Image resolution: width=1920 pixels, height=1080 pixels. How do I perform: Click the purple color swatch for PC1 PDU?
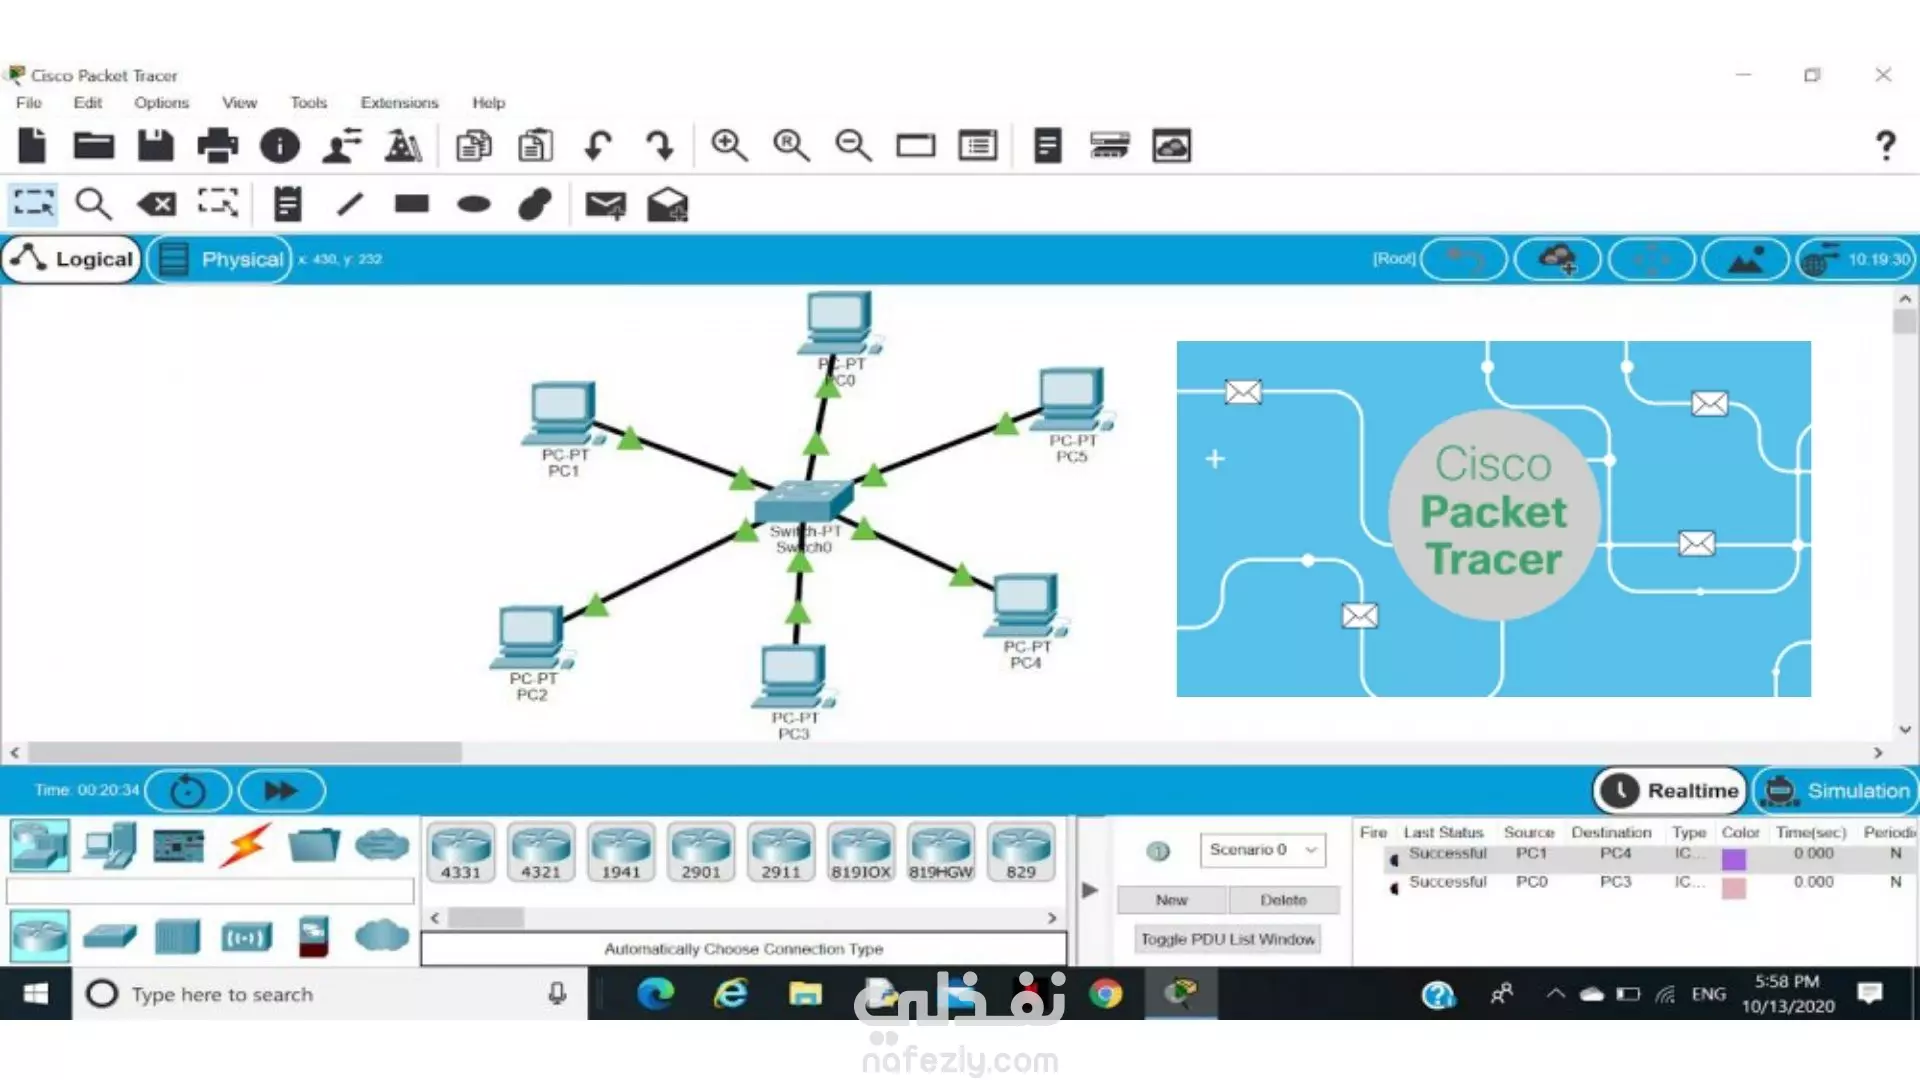pos(1733,858)
